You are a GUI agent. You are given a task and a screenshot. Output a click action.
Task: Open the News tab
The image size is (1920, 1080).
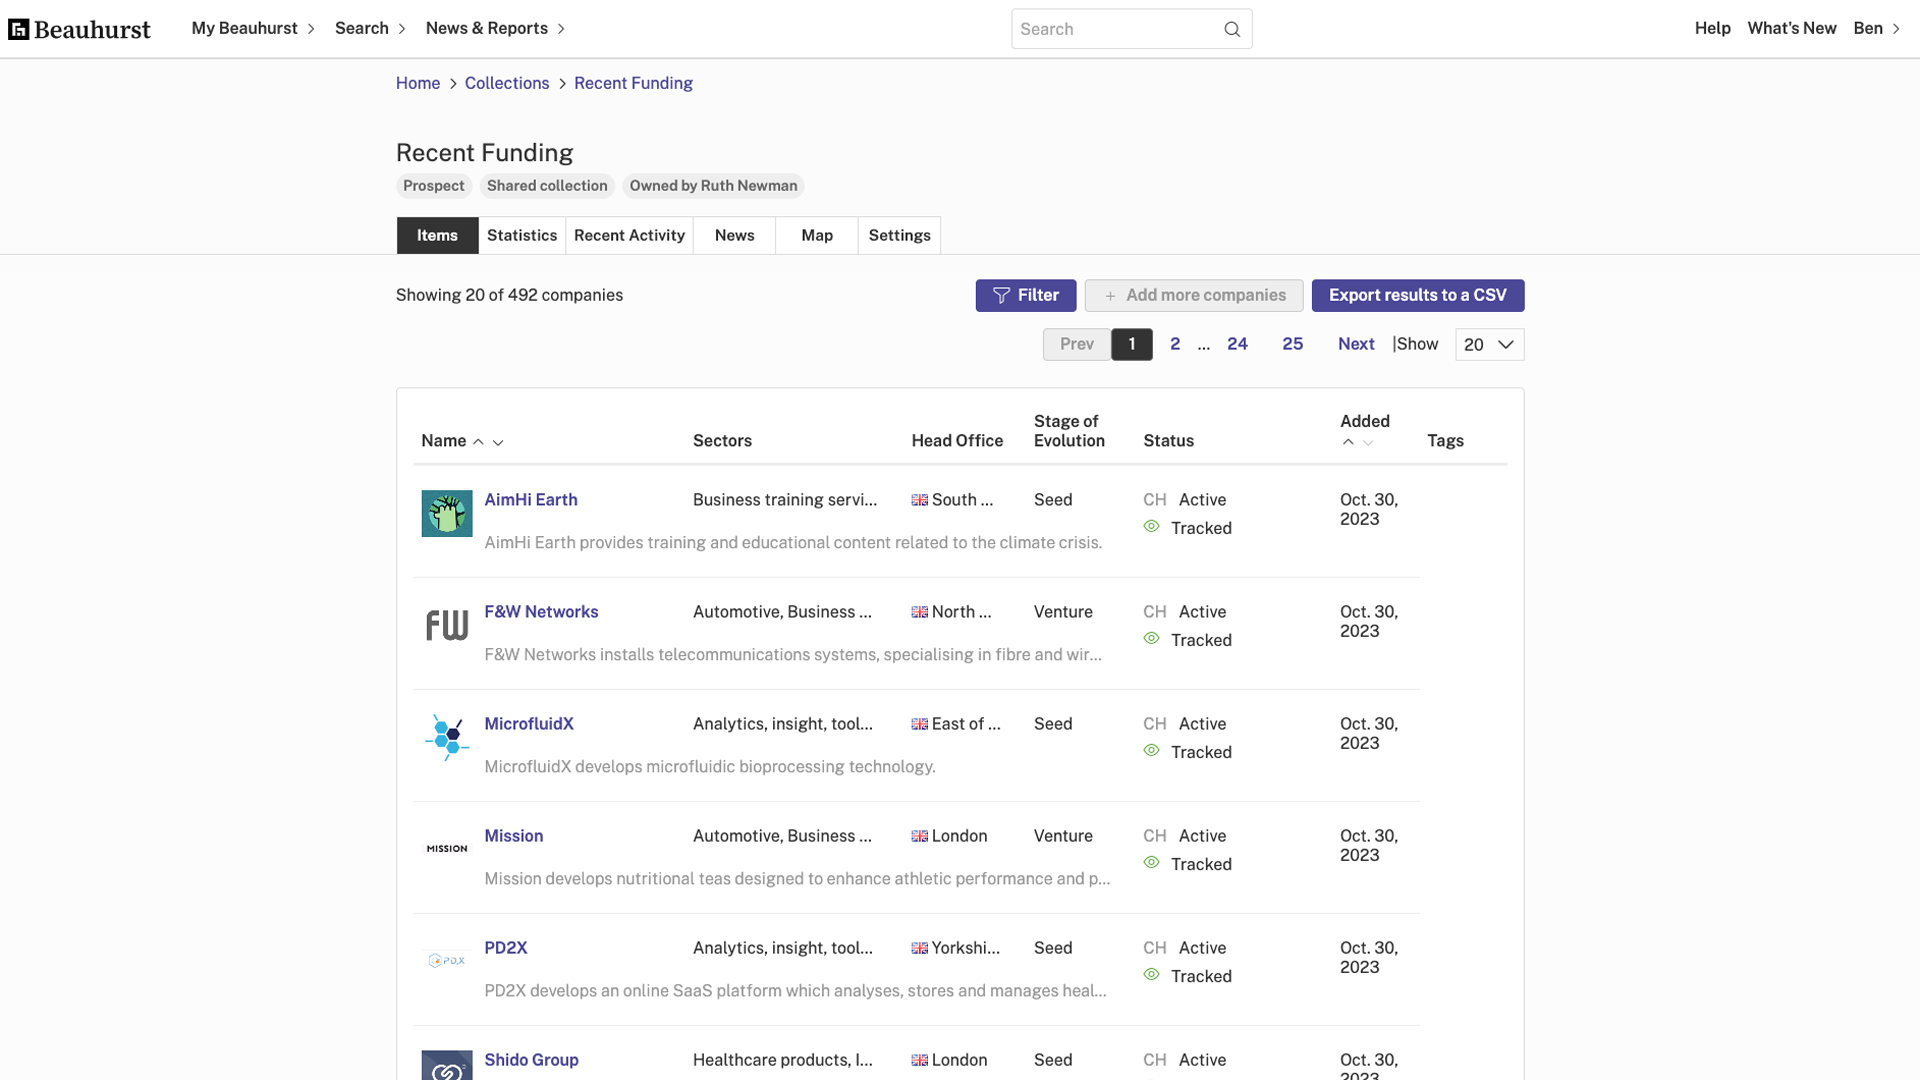pos(734,235)
